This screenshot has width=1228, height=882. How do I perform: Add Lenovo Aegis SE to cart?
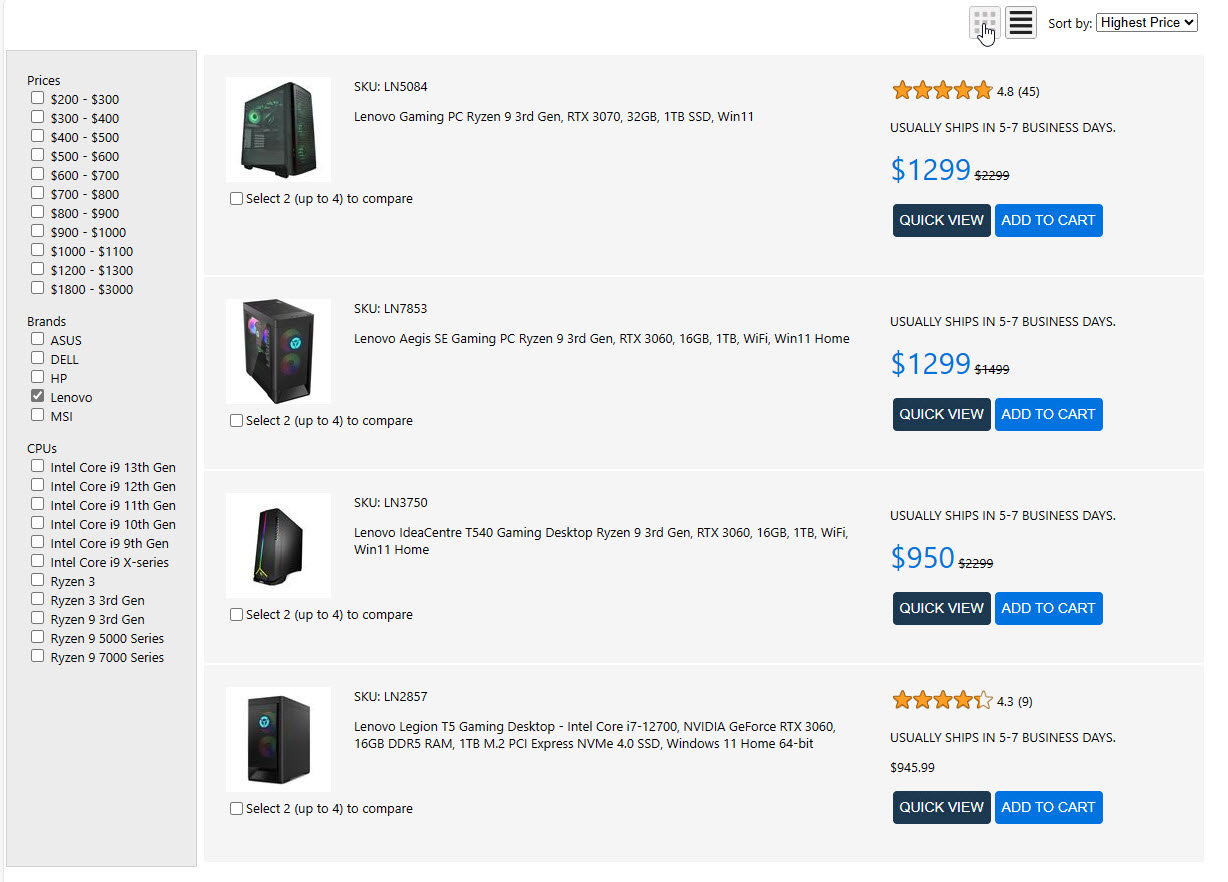click(1048, 414)
